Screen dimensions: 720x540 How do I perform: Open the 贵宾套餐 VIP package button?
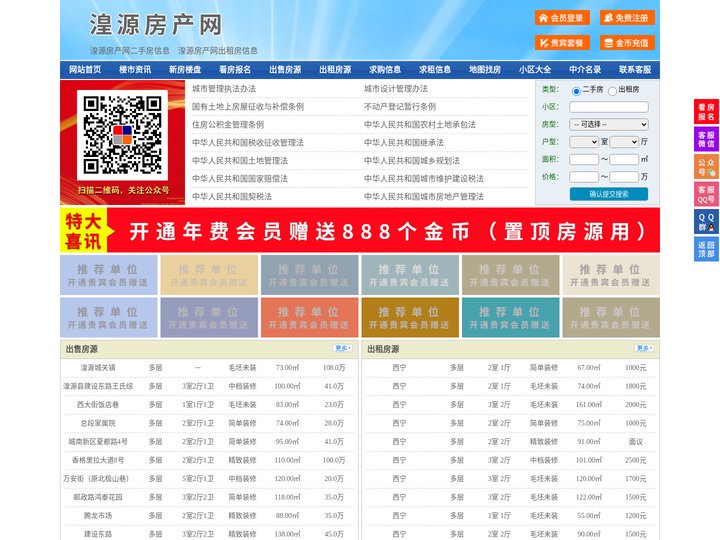[x=562, y=43]
